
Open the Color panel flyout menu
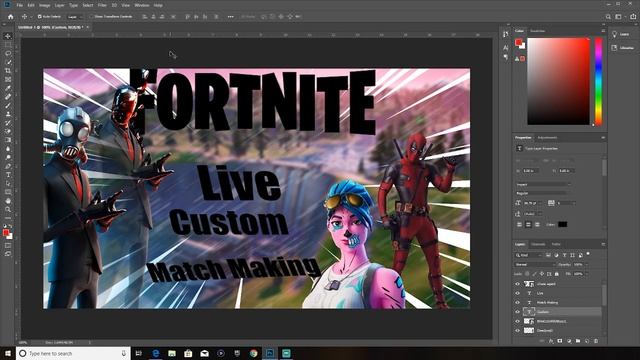(603, 31)
